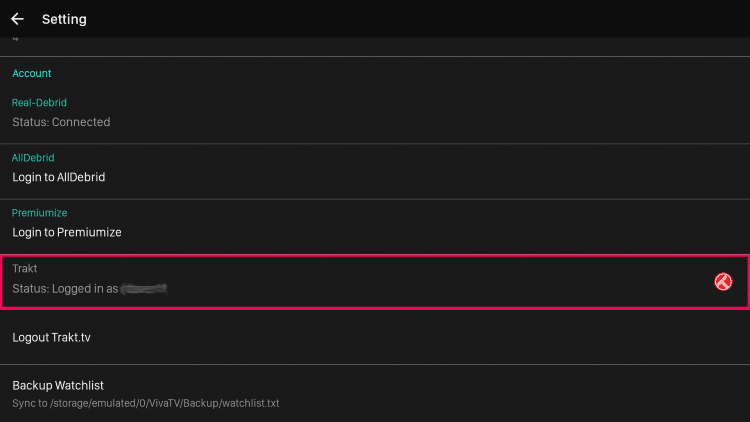Go back using the arrow icon
This screenshot has height=422, width=750.
pyautogui.click(x=17, y=19)
